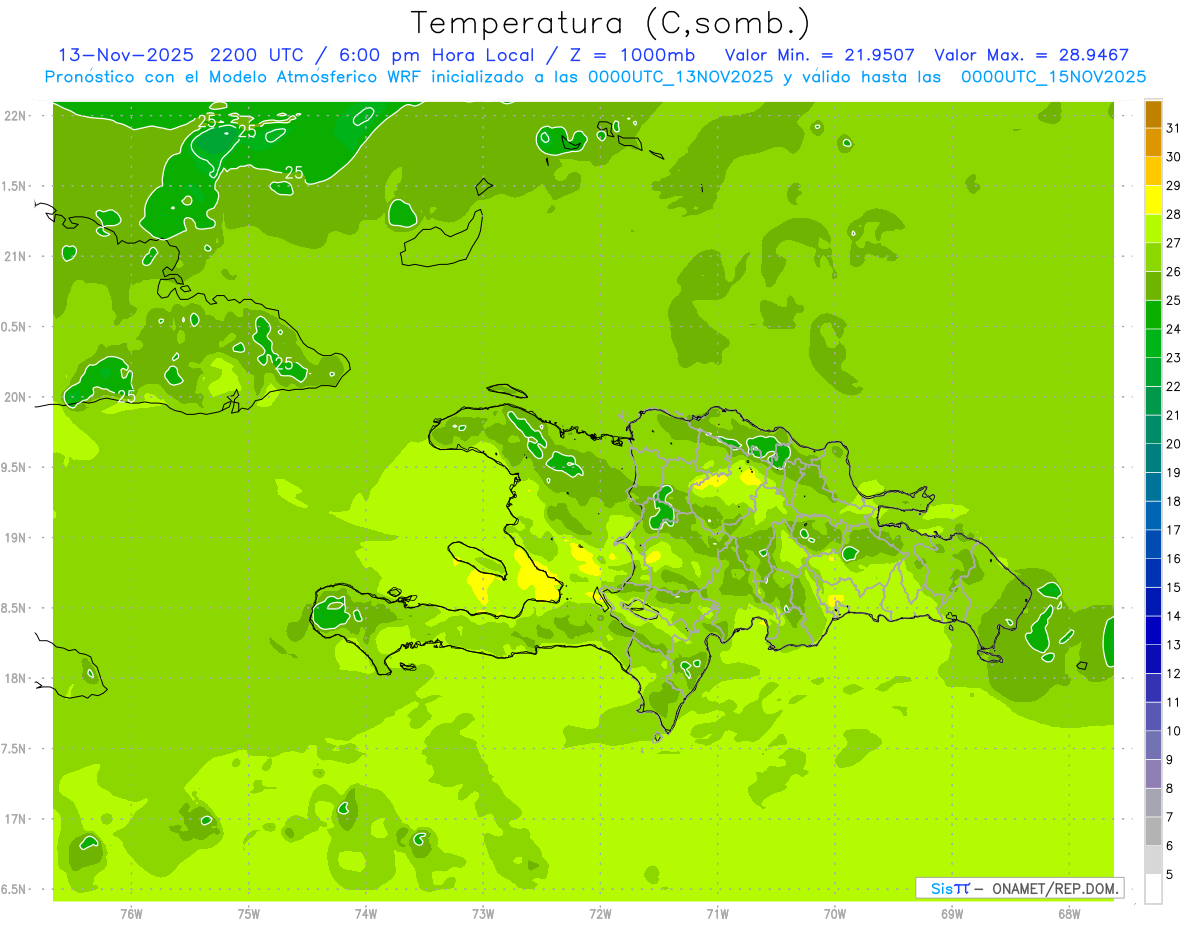Click the "18N" latitude label
Viewport: 1200px width, 927px height.
(15, 678)
